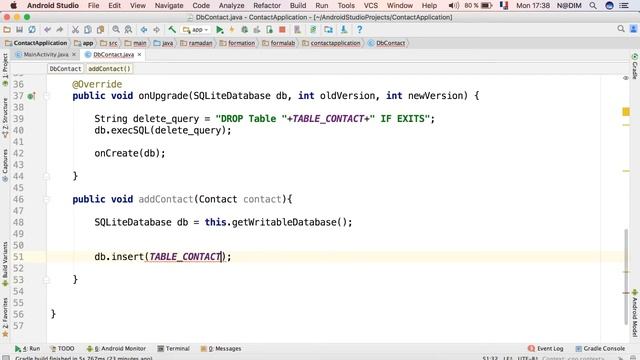Open the Android Monitor tool window
Image resolution: width=640 pixels, height=360 pixels.
coord(116,349)
